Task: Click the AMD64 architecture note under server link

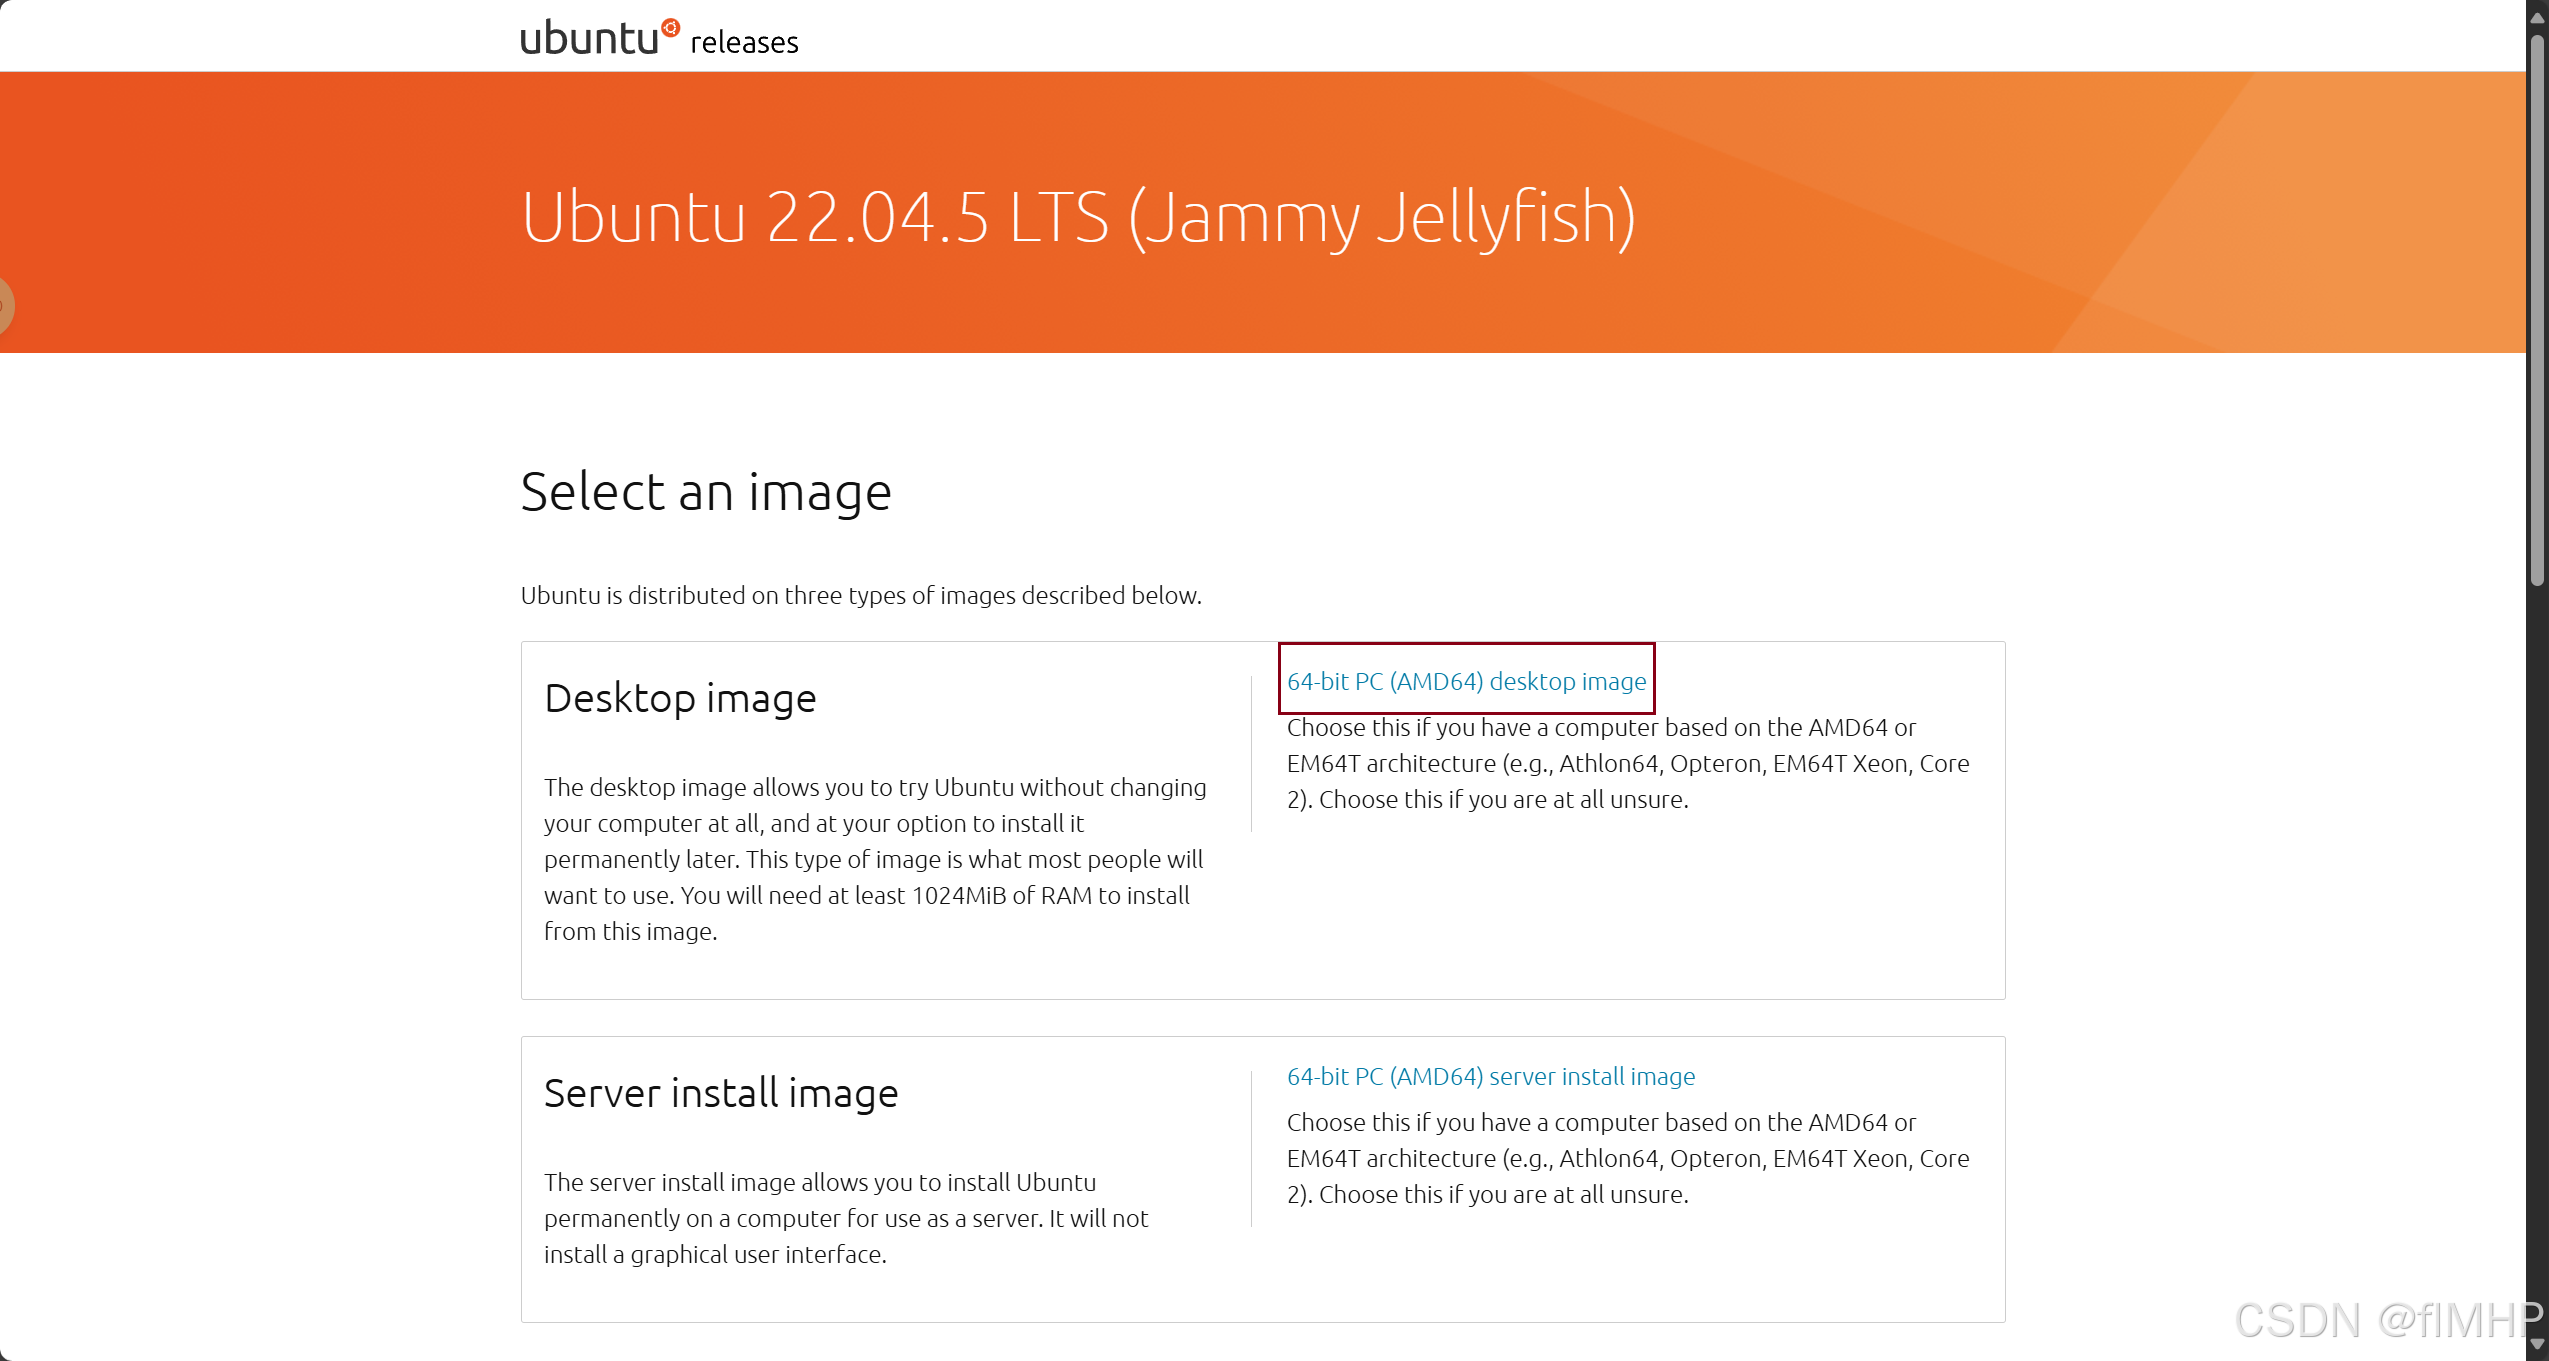Action: point(1627,1158)
